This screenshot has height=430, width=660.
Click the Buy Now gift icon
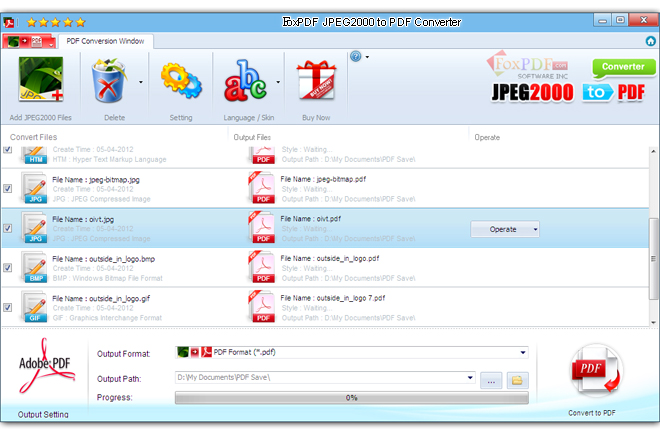(x=317, y=80)
